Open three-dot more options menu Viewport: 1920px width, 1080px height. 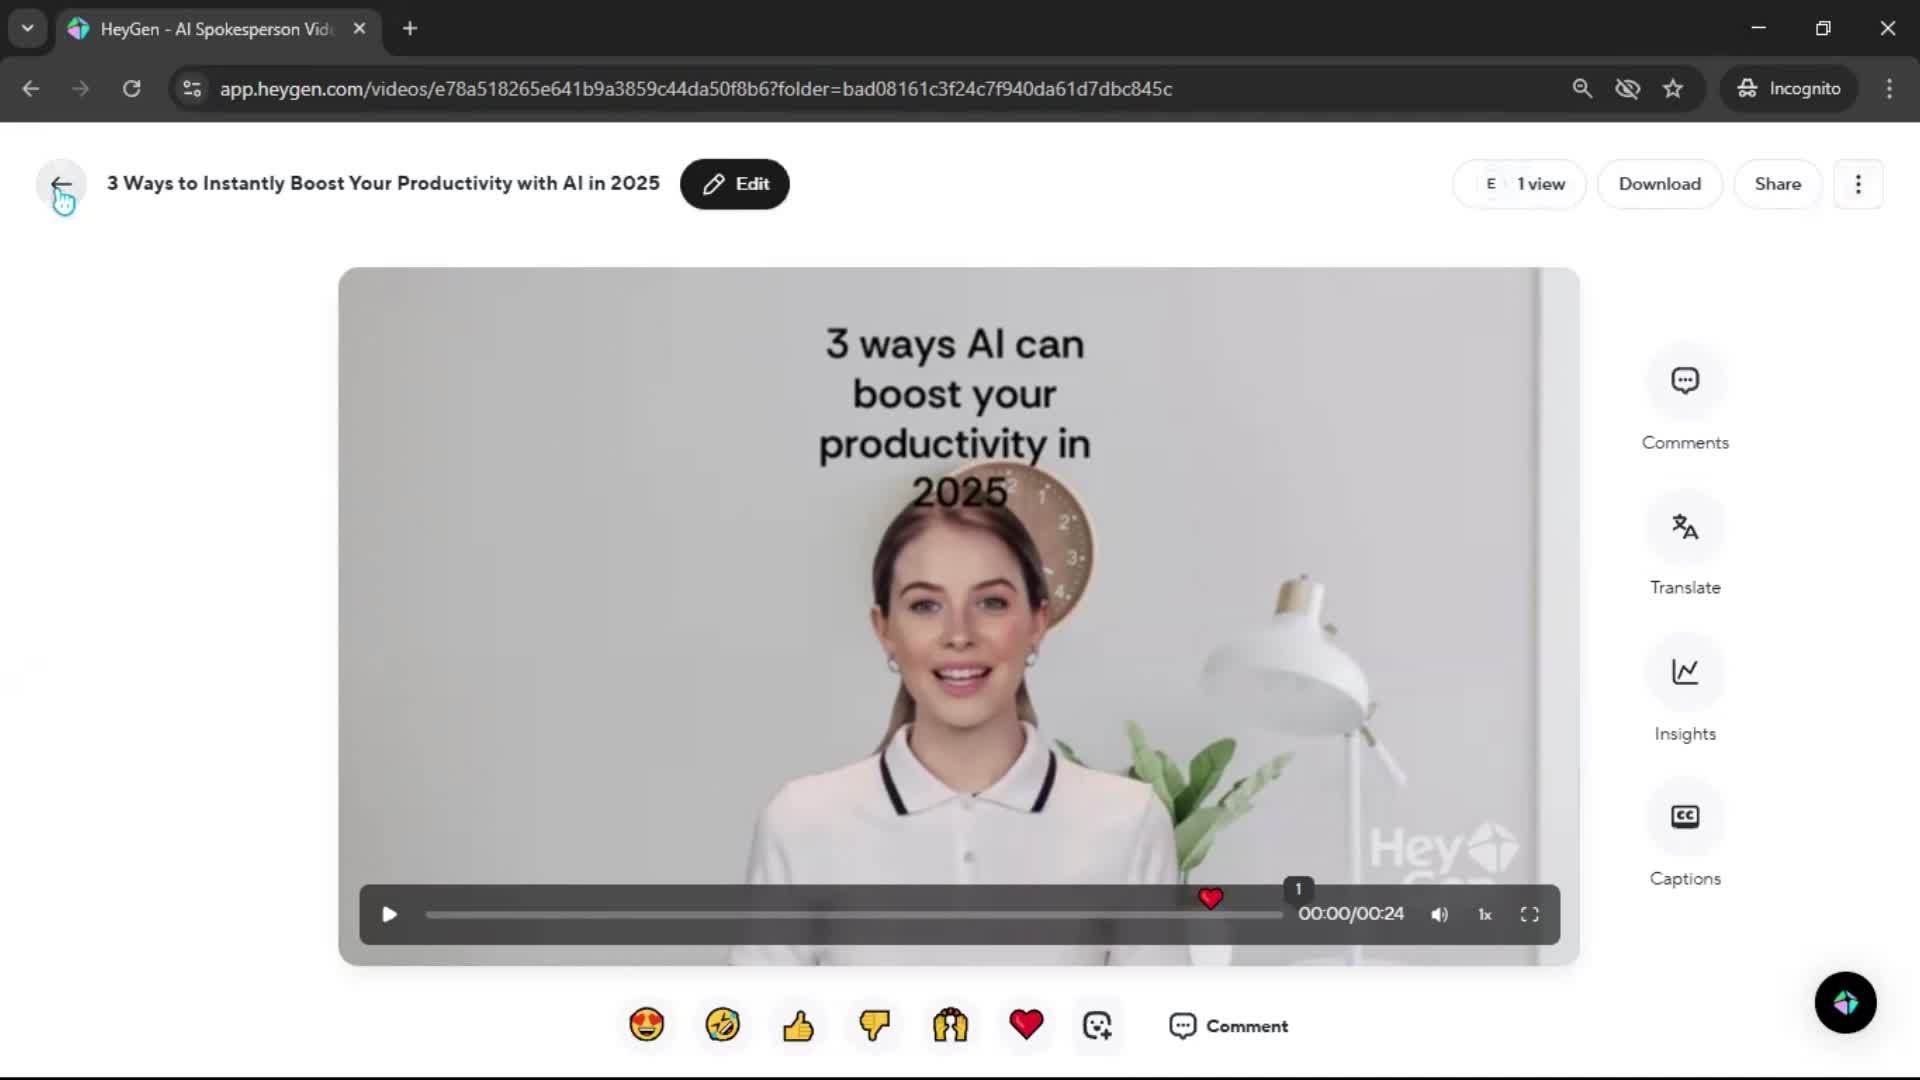1858,184
